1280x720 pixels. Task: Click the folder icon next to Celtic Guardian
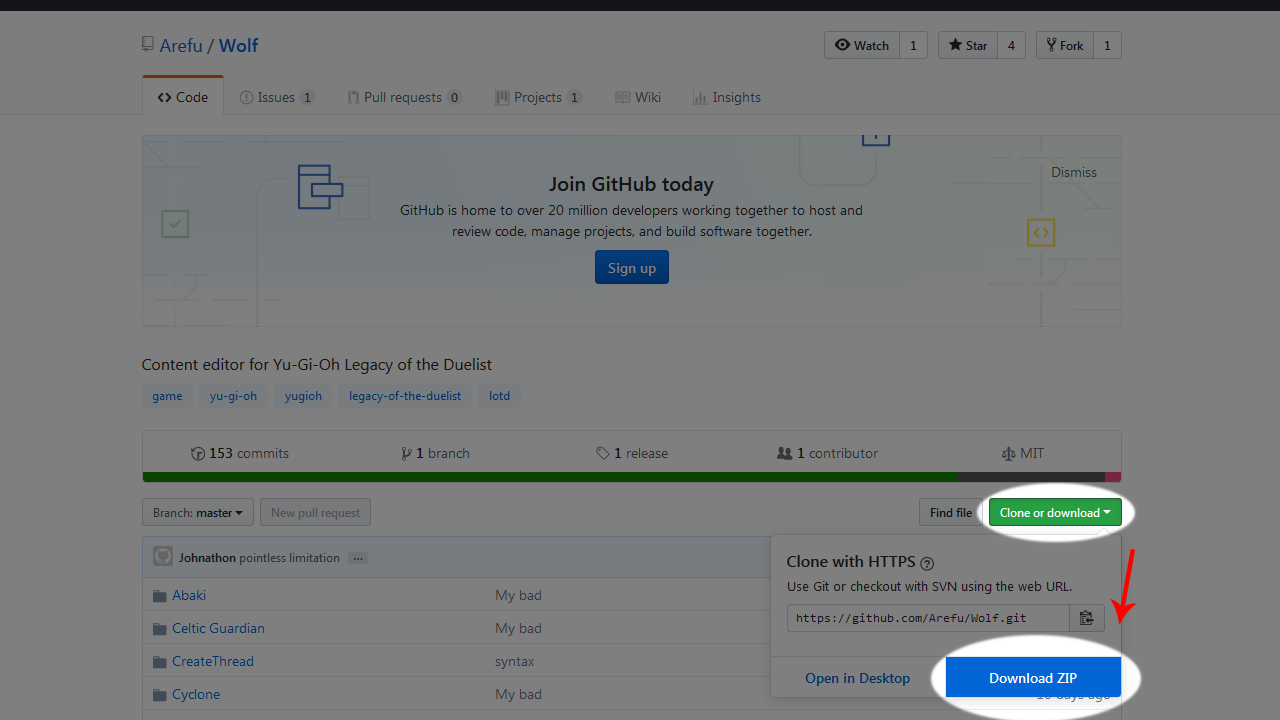[159, 629]
